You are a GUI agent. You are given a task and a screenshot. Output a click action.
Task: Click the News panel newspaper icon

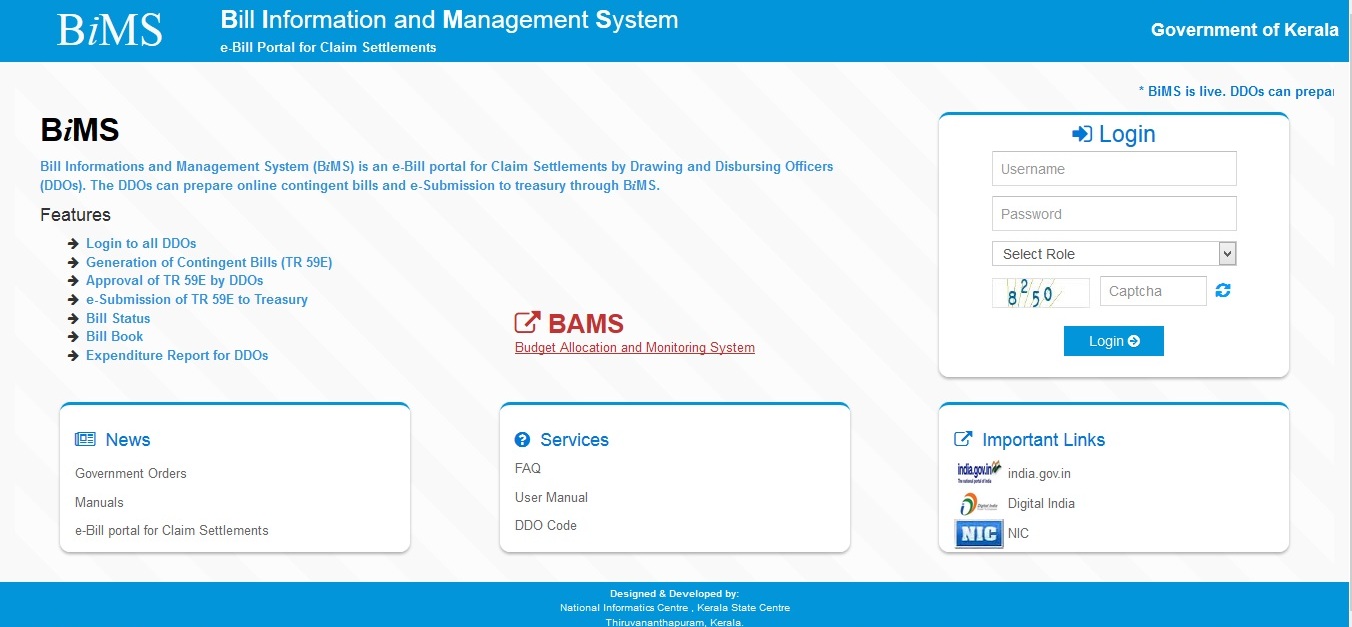[84, 438]
